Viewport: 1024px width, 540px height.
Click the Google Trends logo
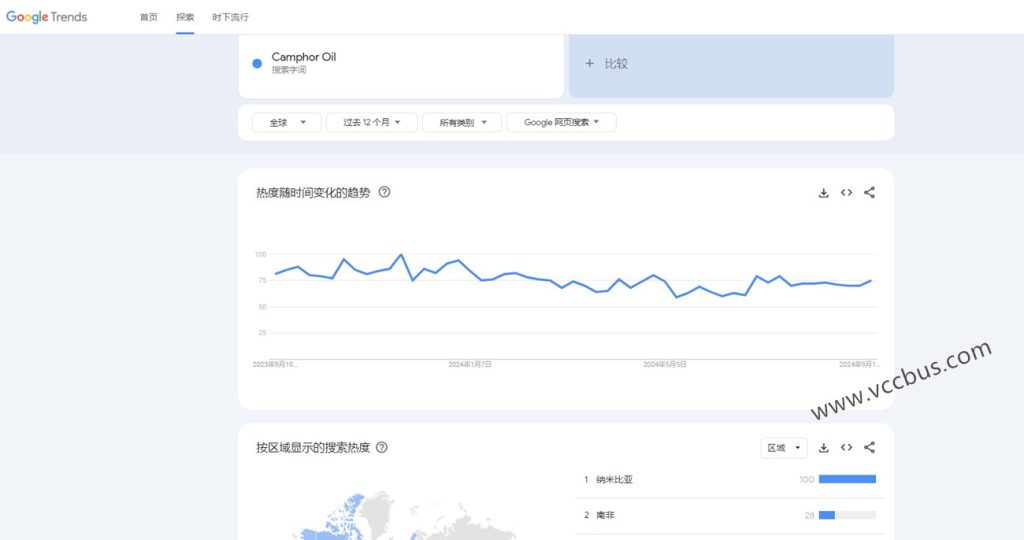(47, 17)
